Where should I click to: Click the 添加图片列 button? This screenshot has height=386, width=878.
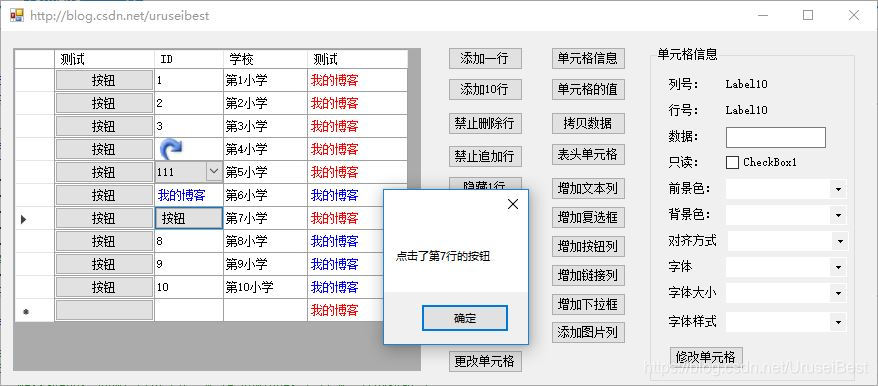coord(588,332)
